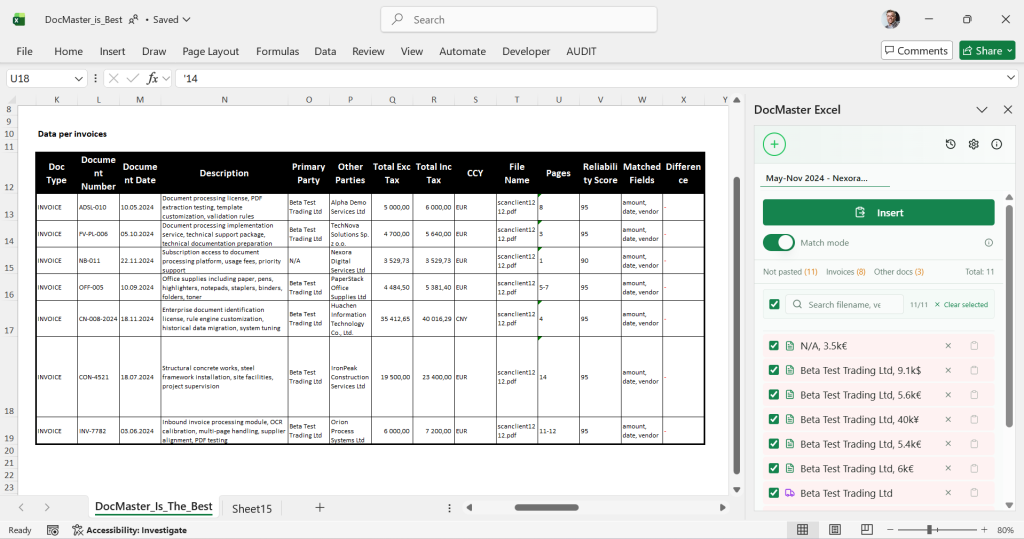Expand the Saved status dropdown
1024x539 pixels.
click(186, 20)
